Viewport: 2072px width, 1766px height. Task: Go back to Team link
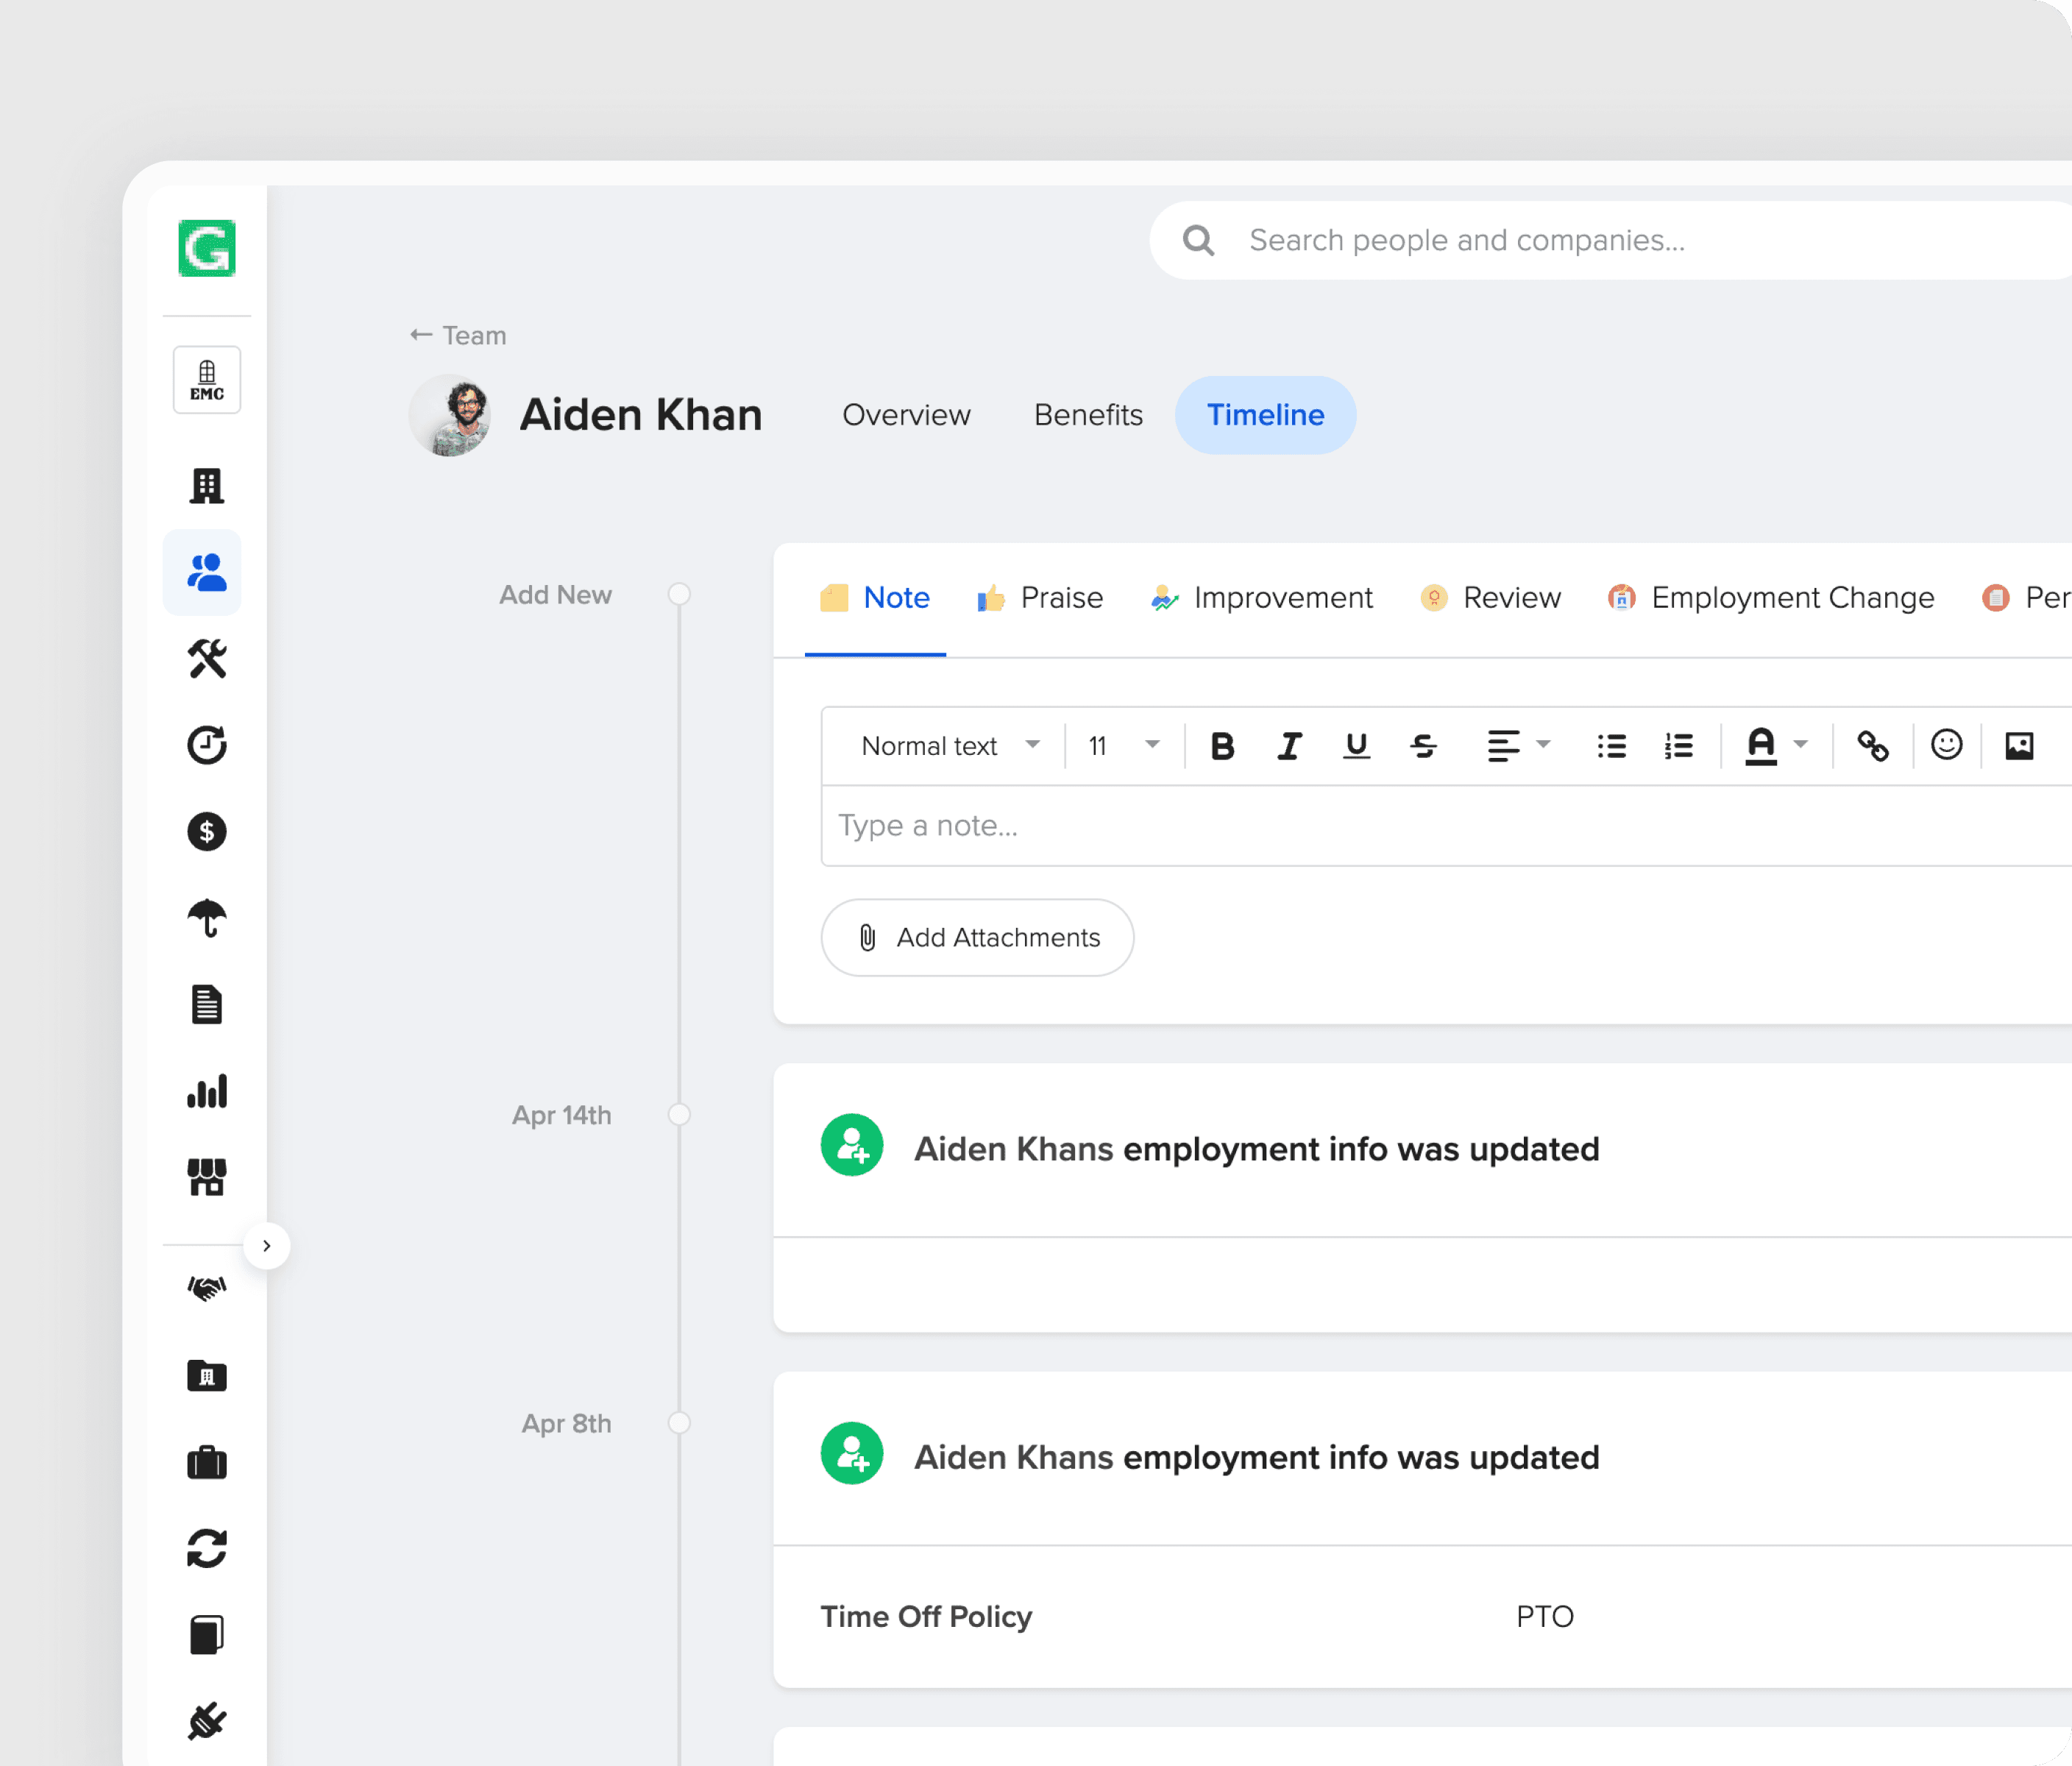tap(458, 335)
